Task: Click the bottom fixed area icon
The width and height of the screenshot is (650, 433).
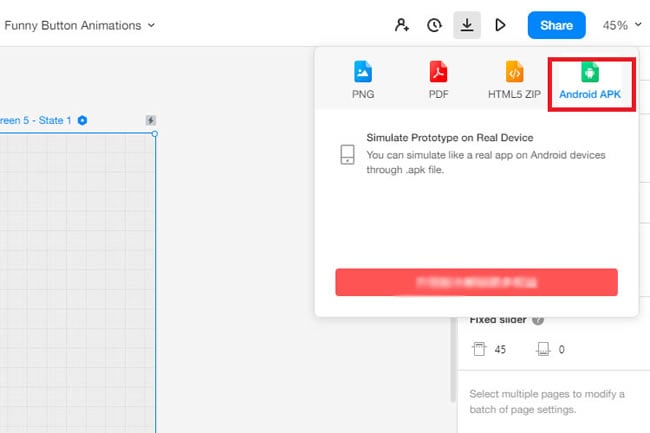Action: pos(543,349)
